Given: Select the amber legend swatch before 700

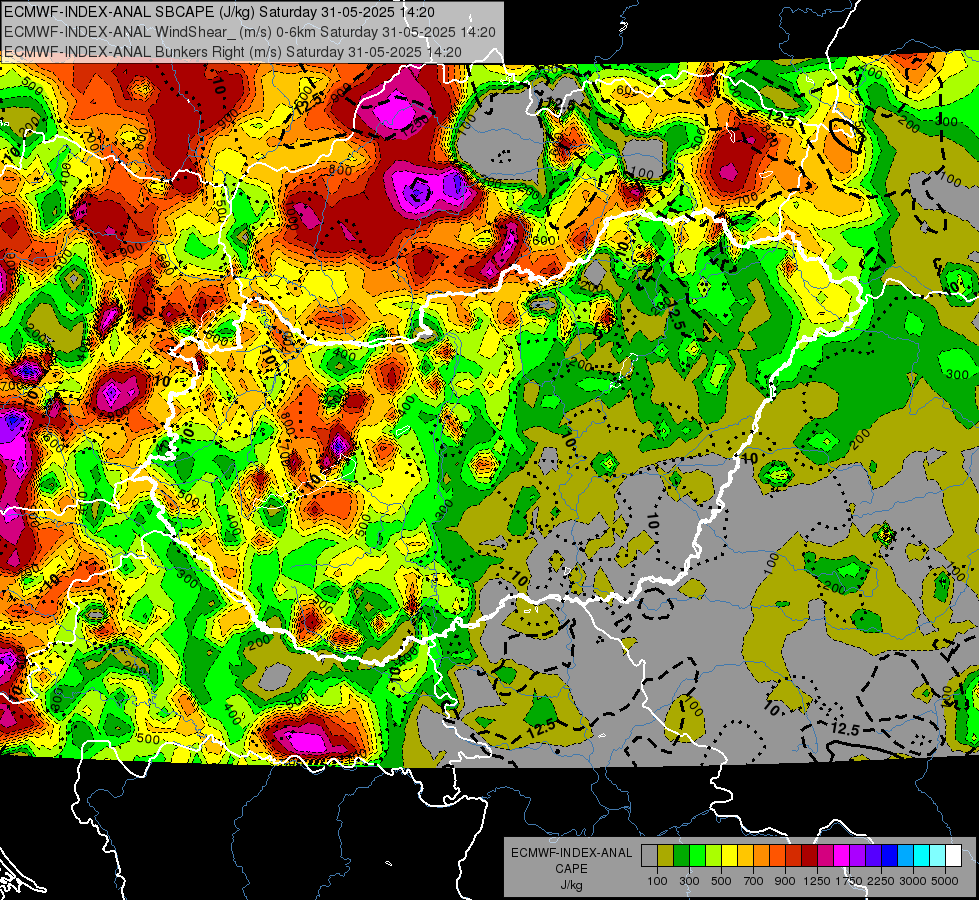Looking at the screenshot, I should pyautogui.click(x=745, y=855).
